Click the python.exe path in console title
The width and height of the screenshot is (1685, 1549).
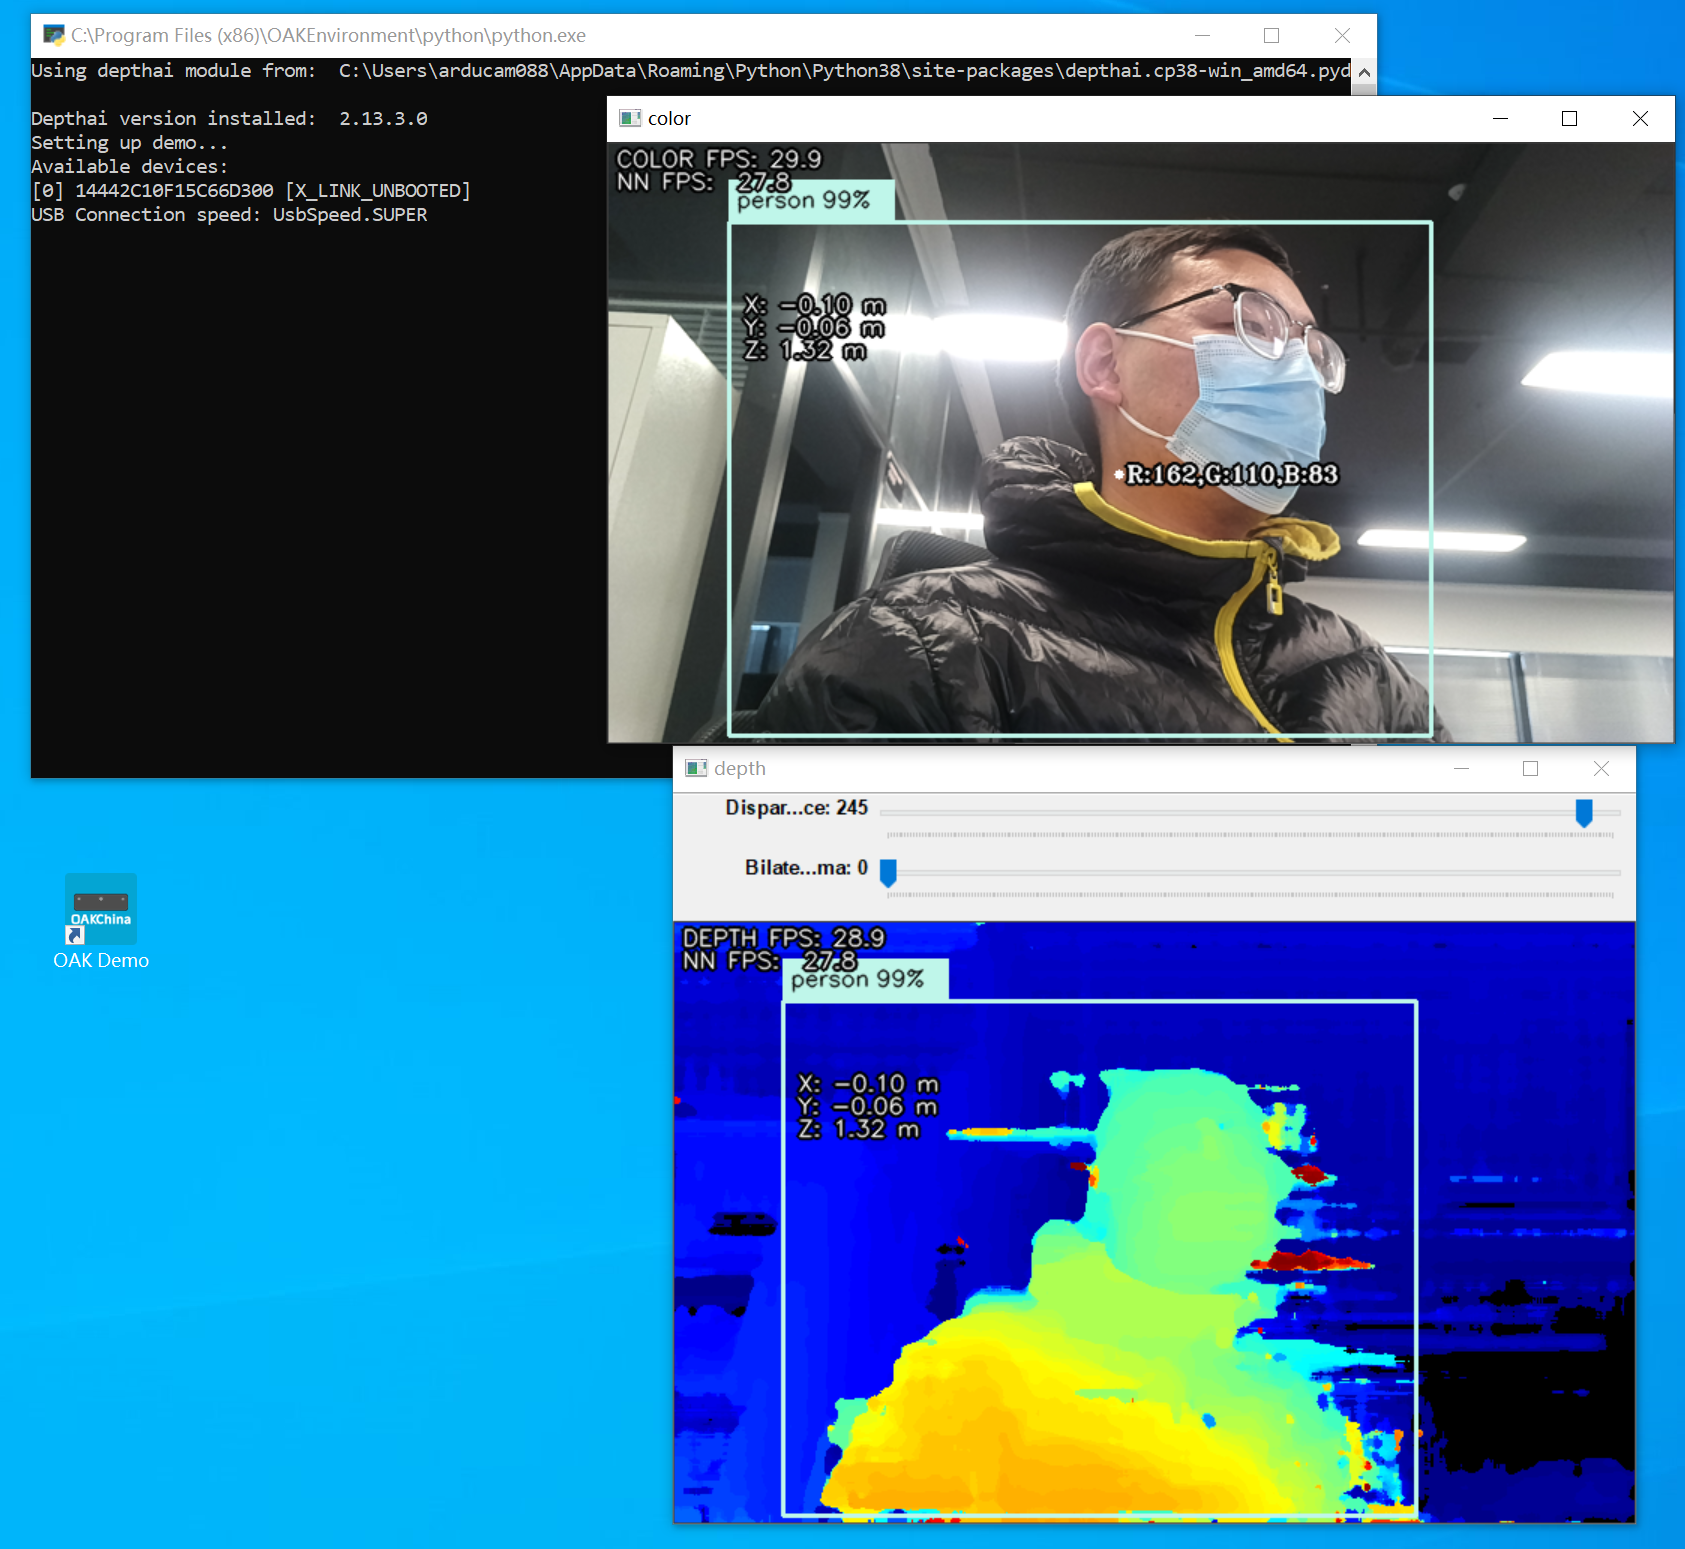pos(328,35)
